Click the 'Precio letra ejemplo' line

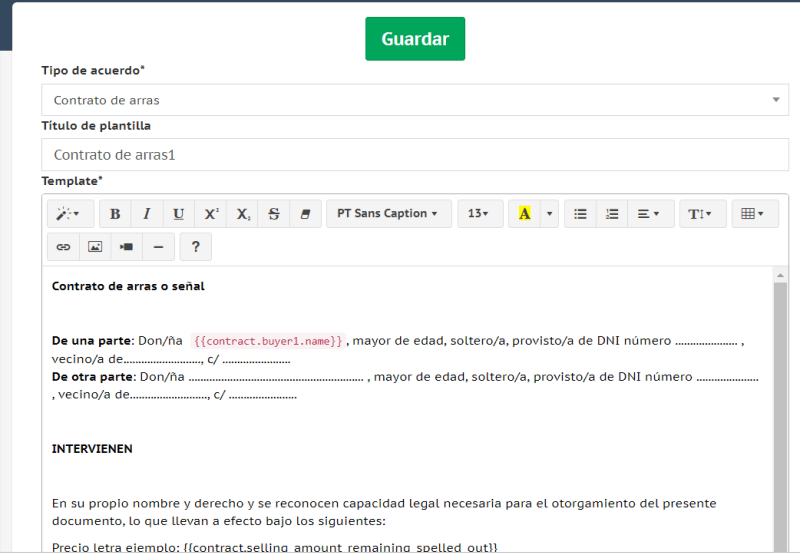274,547
